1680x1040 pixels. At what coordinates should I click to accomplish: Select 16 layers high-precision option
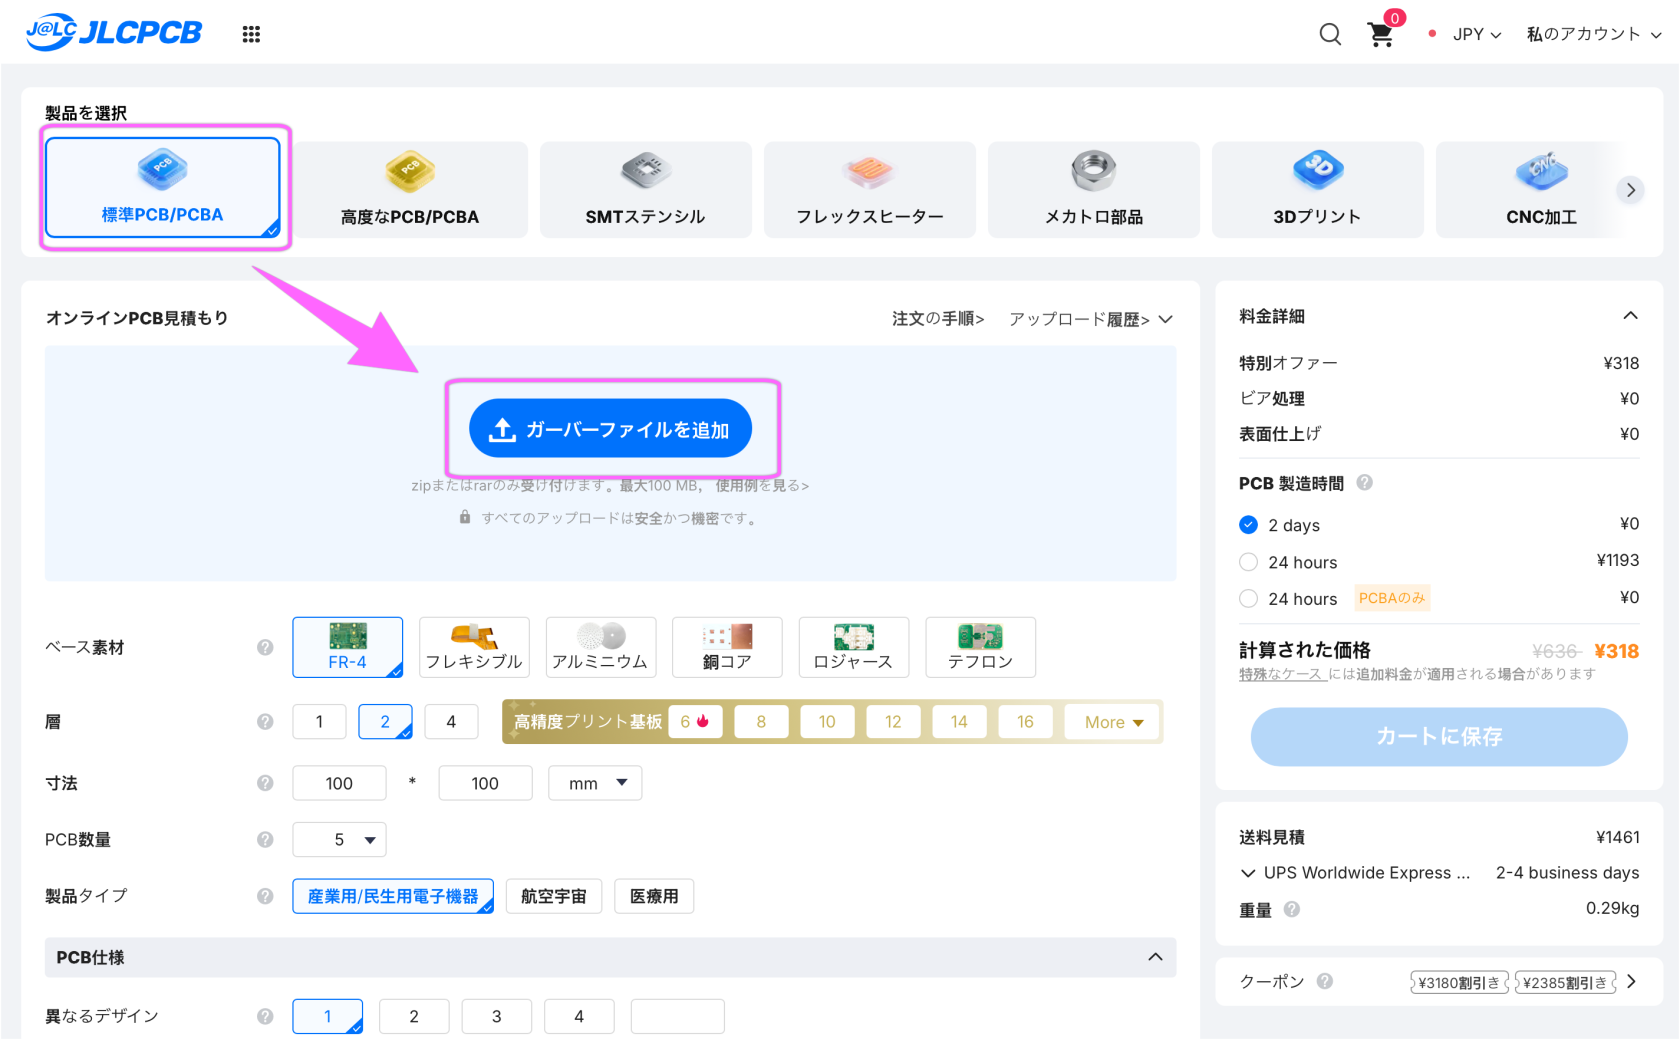pos(1025,722)
